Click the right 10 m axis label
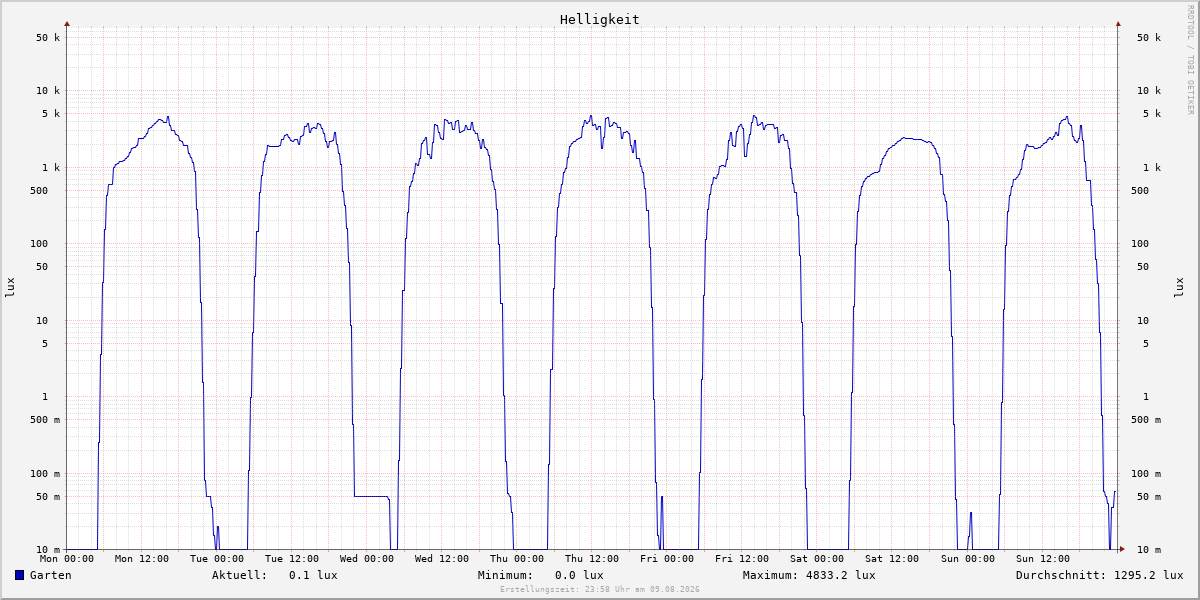This screenshot has width=1200, height=600. (x=1149, y=550)
